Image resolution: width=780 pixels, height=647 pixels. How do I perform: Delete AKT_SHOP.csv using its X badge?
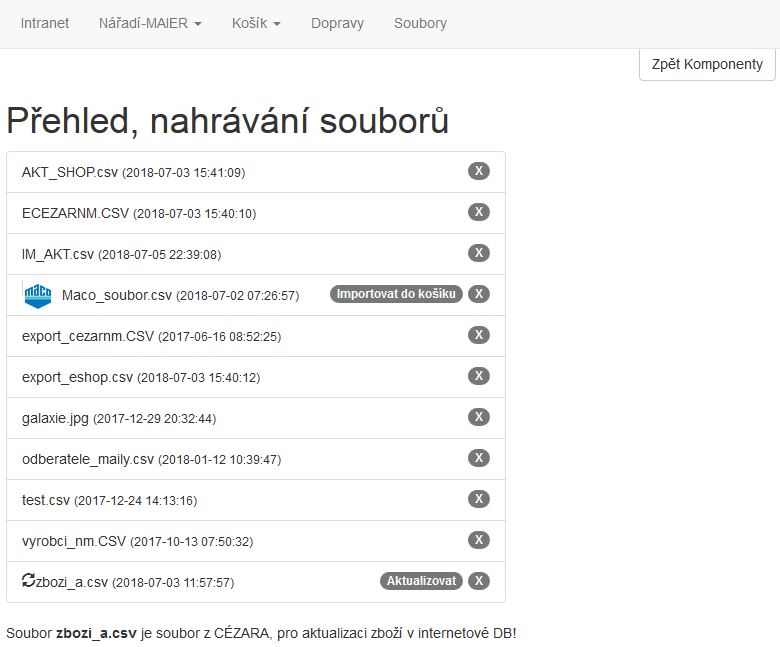click(x=478, y=171)
